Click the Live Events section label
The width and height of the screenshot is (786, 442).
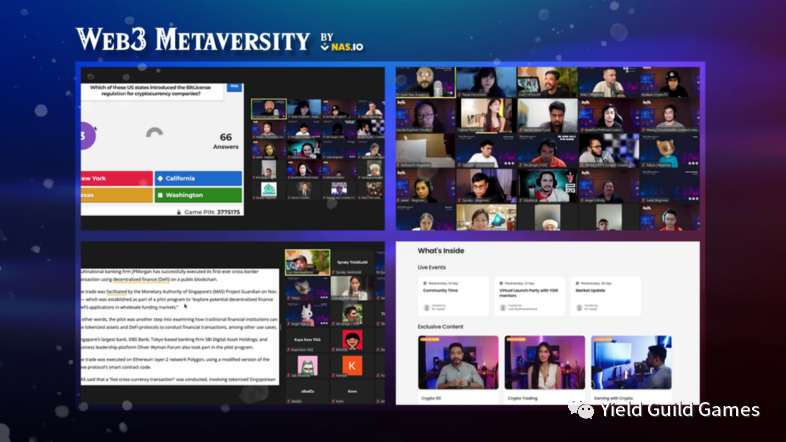[x=432, y=267]
